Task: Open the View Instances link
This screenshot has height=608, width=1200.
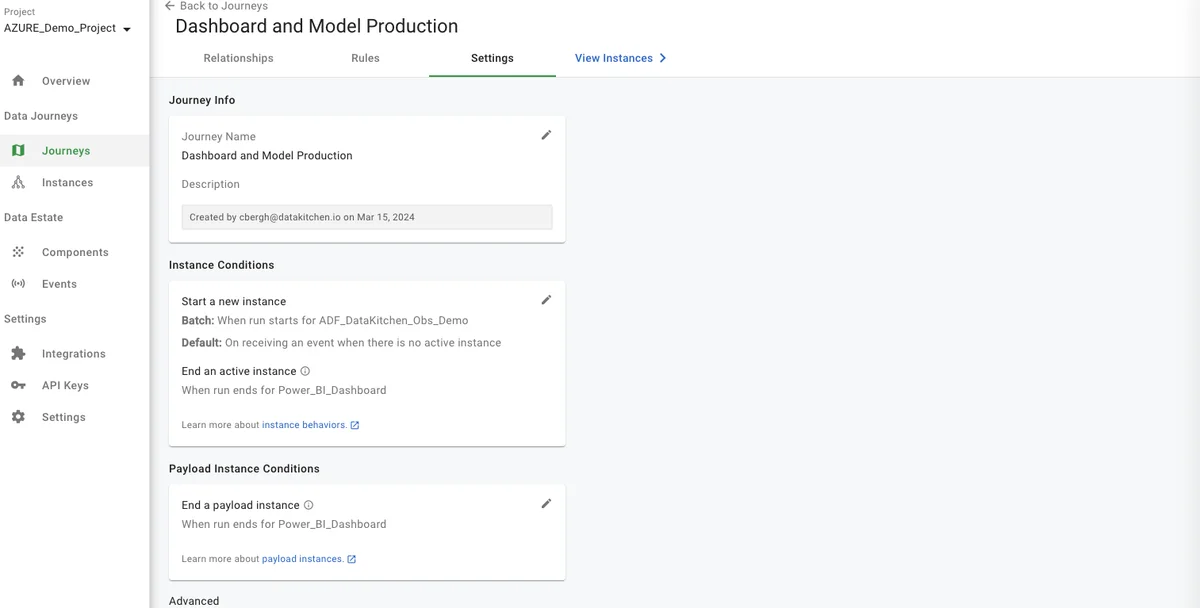Action: point(620,58)
